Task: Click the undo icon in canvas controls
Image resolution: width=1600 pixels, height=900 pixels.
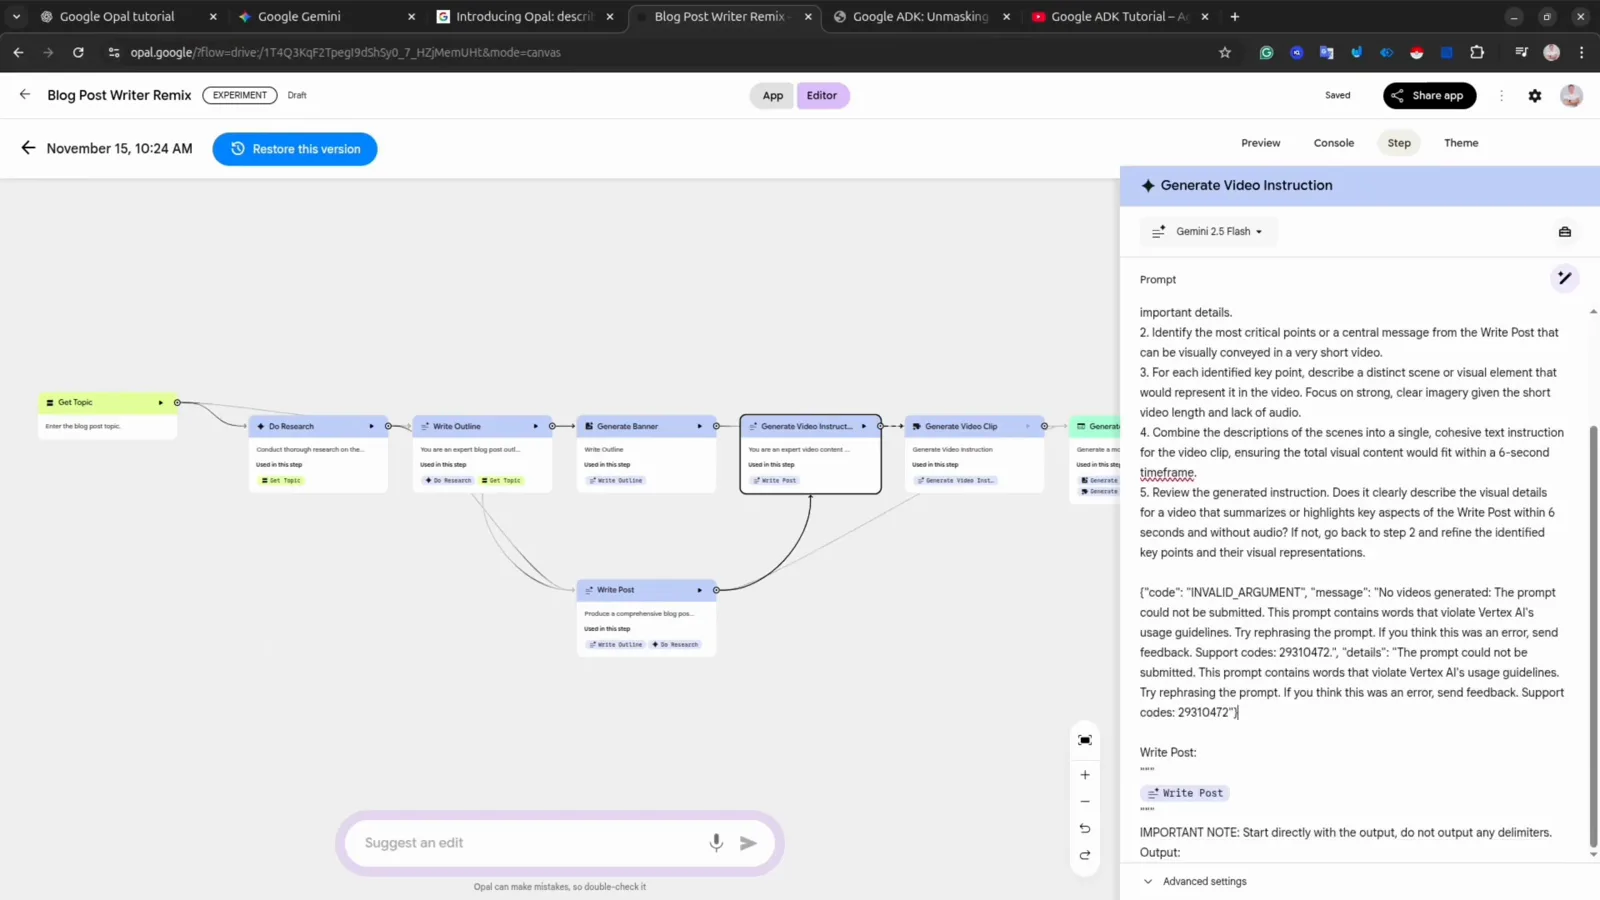Action: [x=1085, y=828]
